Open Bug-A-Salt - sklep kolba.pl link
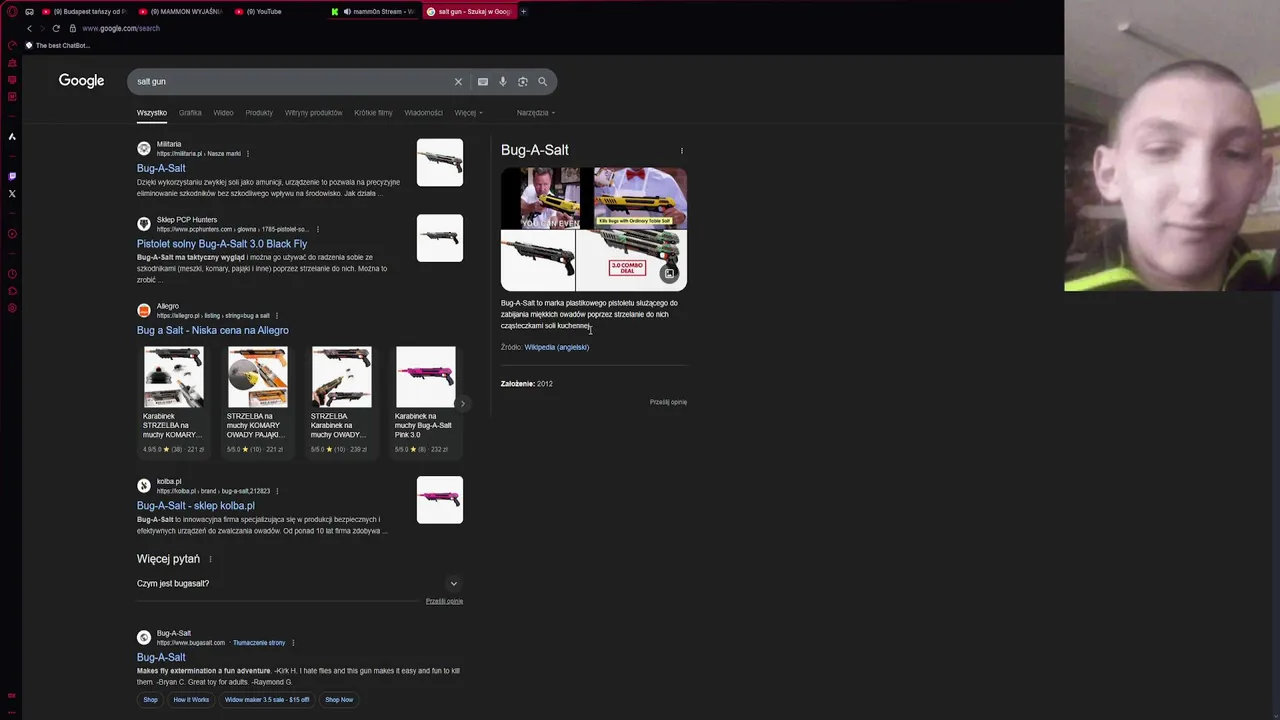Viewport: 1280px width, 720px height. (196, 506)
